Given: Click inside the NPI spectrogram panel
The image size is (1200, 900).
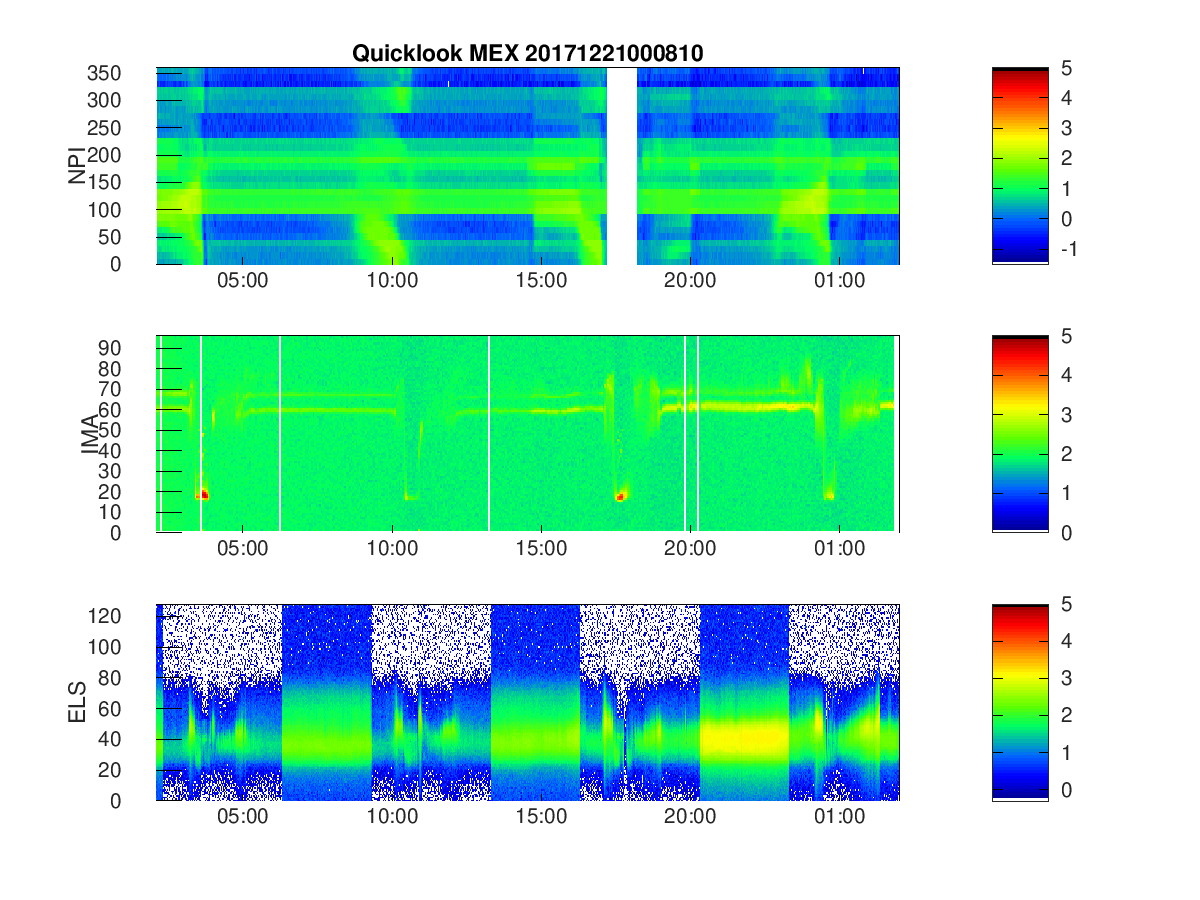Looking at the screenshot, I should click(528, 166).
